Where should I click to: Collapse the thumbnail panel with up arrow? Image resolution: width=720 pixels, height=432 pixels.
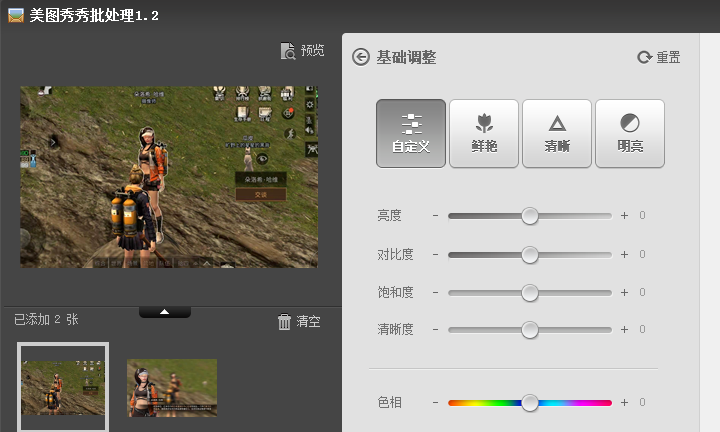(x=165, y=312)
